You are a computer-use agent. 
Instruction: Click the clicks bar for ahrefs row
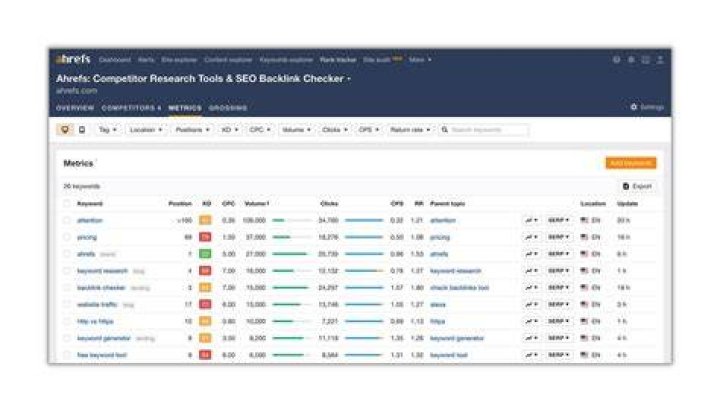pyautogui.click(x=364, y=254)
